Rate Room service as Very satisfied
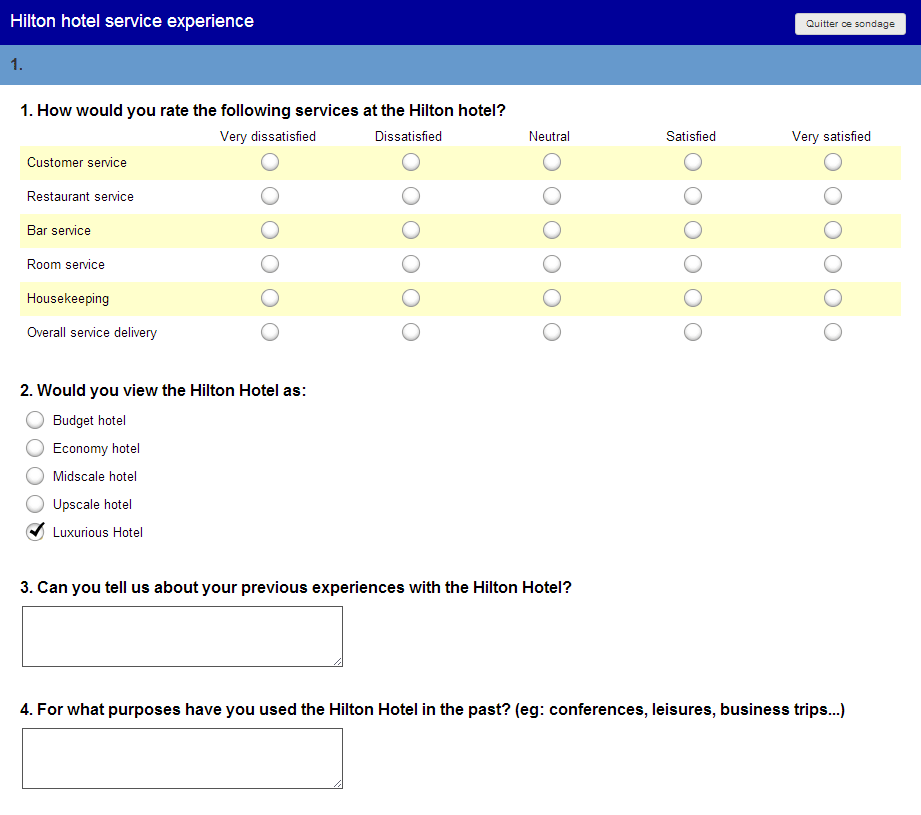The width and height of the screenshot is (921, 815). [x=833, y=264]
